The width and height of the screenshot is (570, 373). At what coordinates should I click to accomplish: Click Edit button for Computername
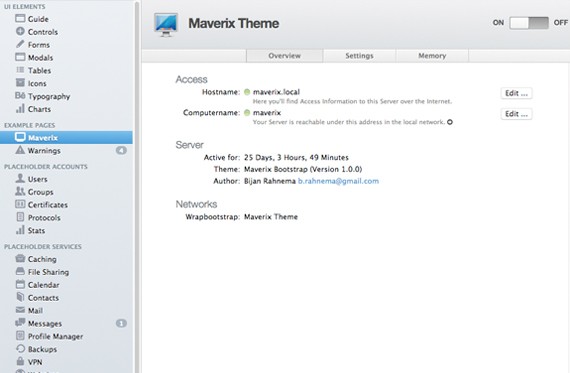coord(516,114)
